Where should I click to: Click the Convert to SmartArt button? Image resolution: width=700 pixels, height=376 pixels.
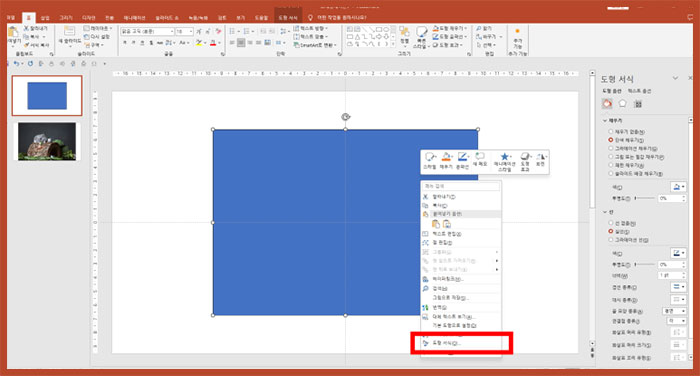(x=315, y=45)
